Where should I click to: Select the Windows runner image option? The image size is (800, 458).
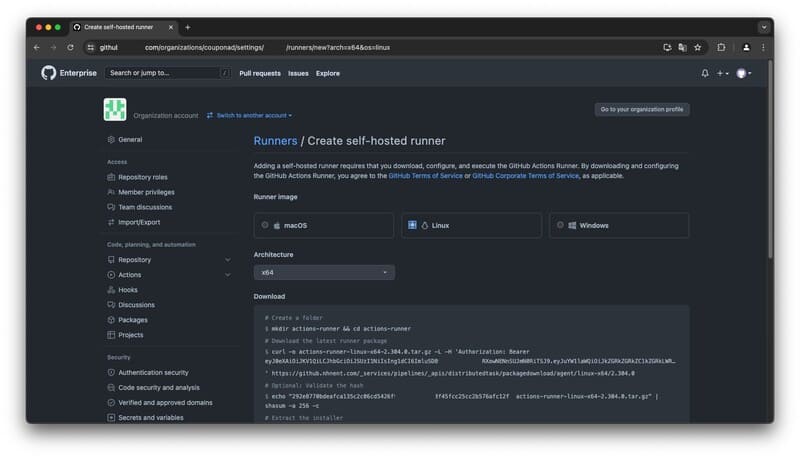coord(618,225)
